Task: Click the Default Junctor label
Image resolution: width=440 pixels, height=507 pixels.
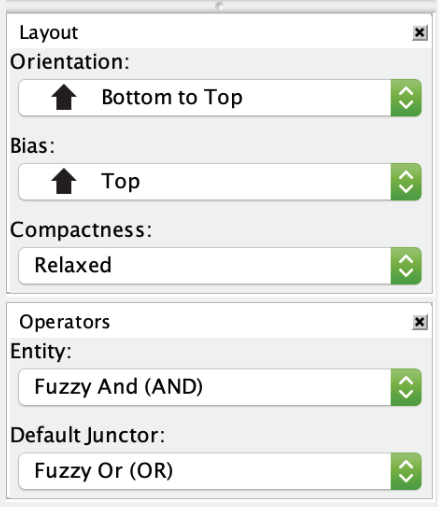Action: coord(88,435)
